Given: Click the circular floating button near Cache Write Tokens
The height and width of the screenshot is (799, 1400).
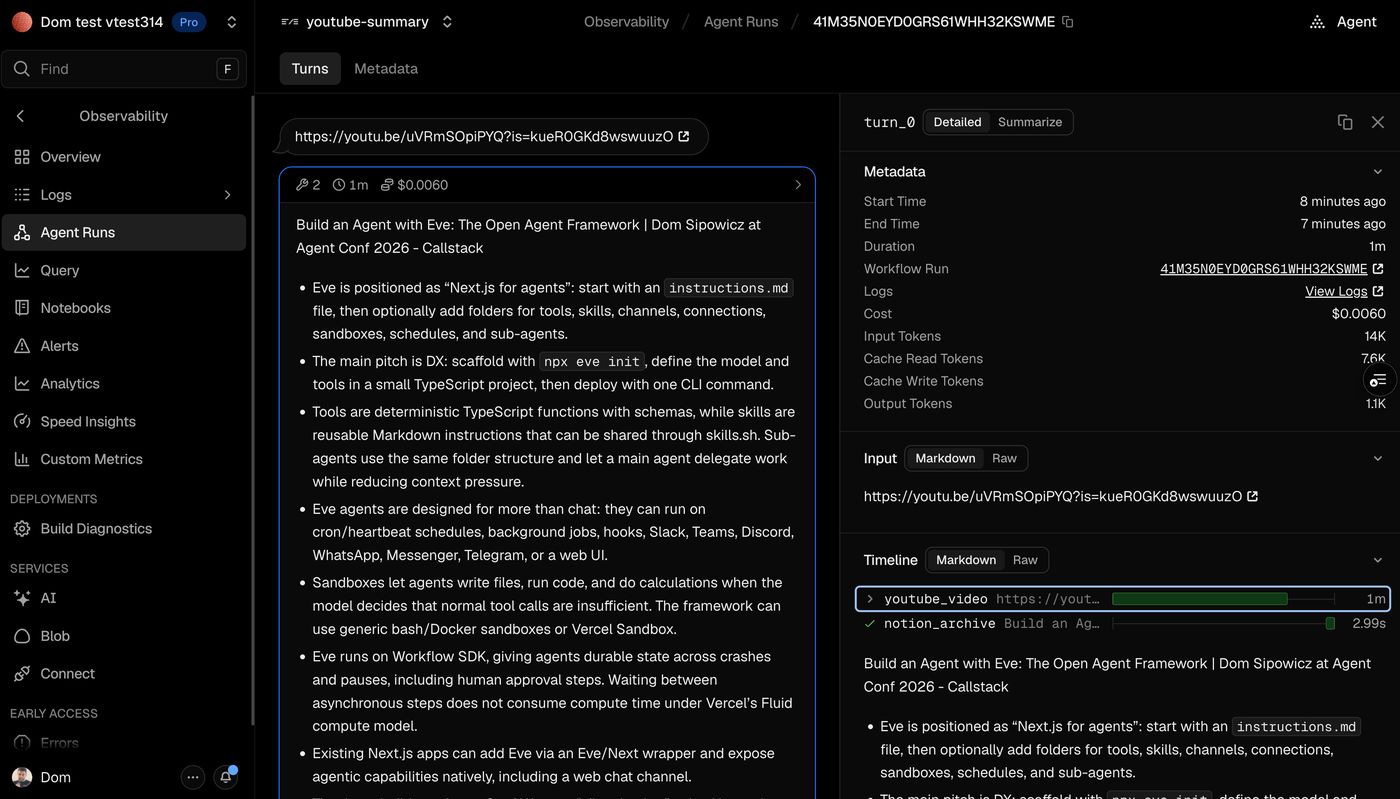Looking at the screenshot, I should (x=1378, y=380).
